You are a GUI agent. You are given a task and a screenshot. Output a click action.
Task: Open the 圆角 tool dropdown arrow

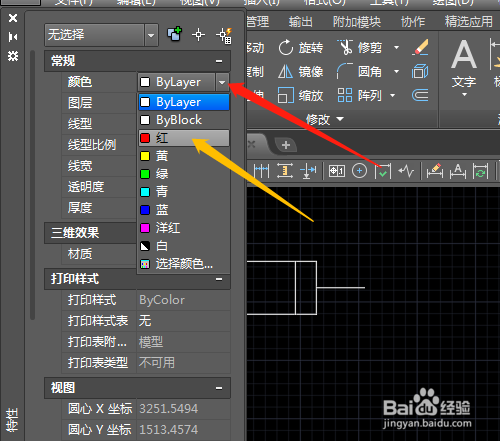click(396, 72)
